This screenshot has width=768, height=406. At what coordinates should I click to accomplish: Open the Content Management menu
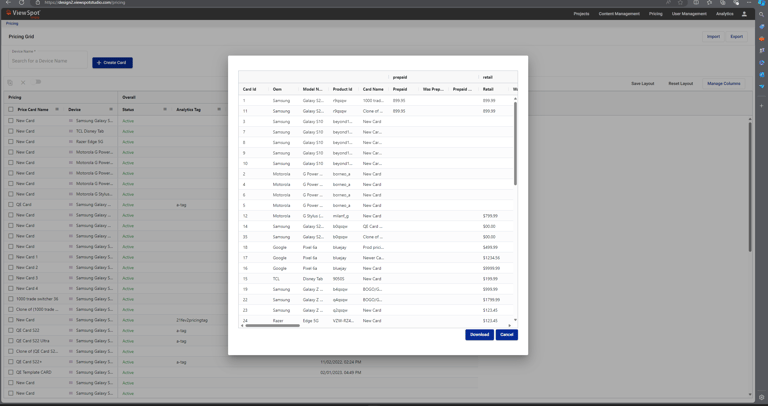(x=619, y=14)
